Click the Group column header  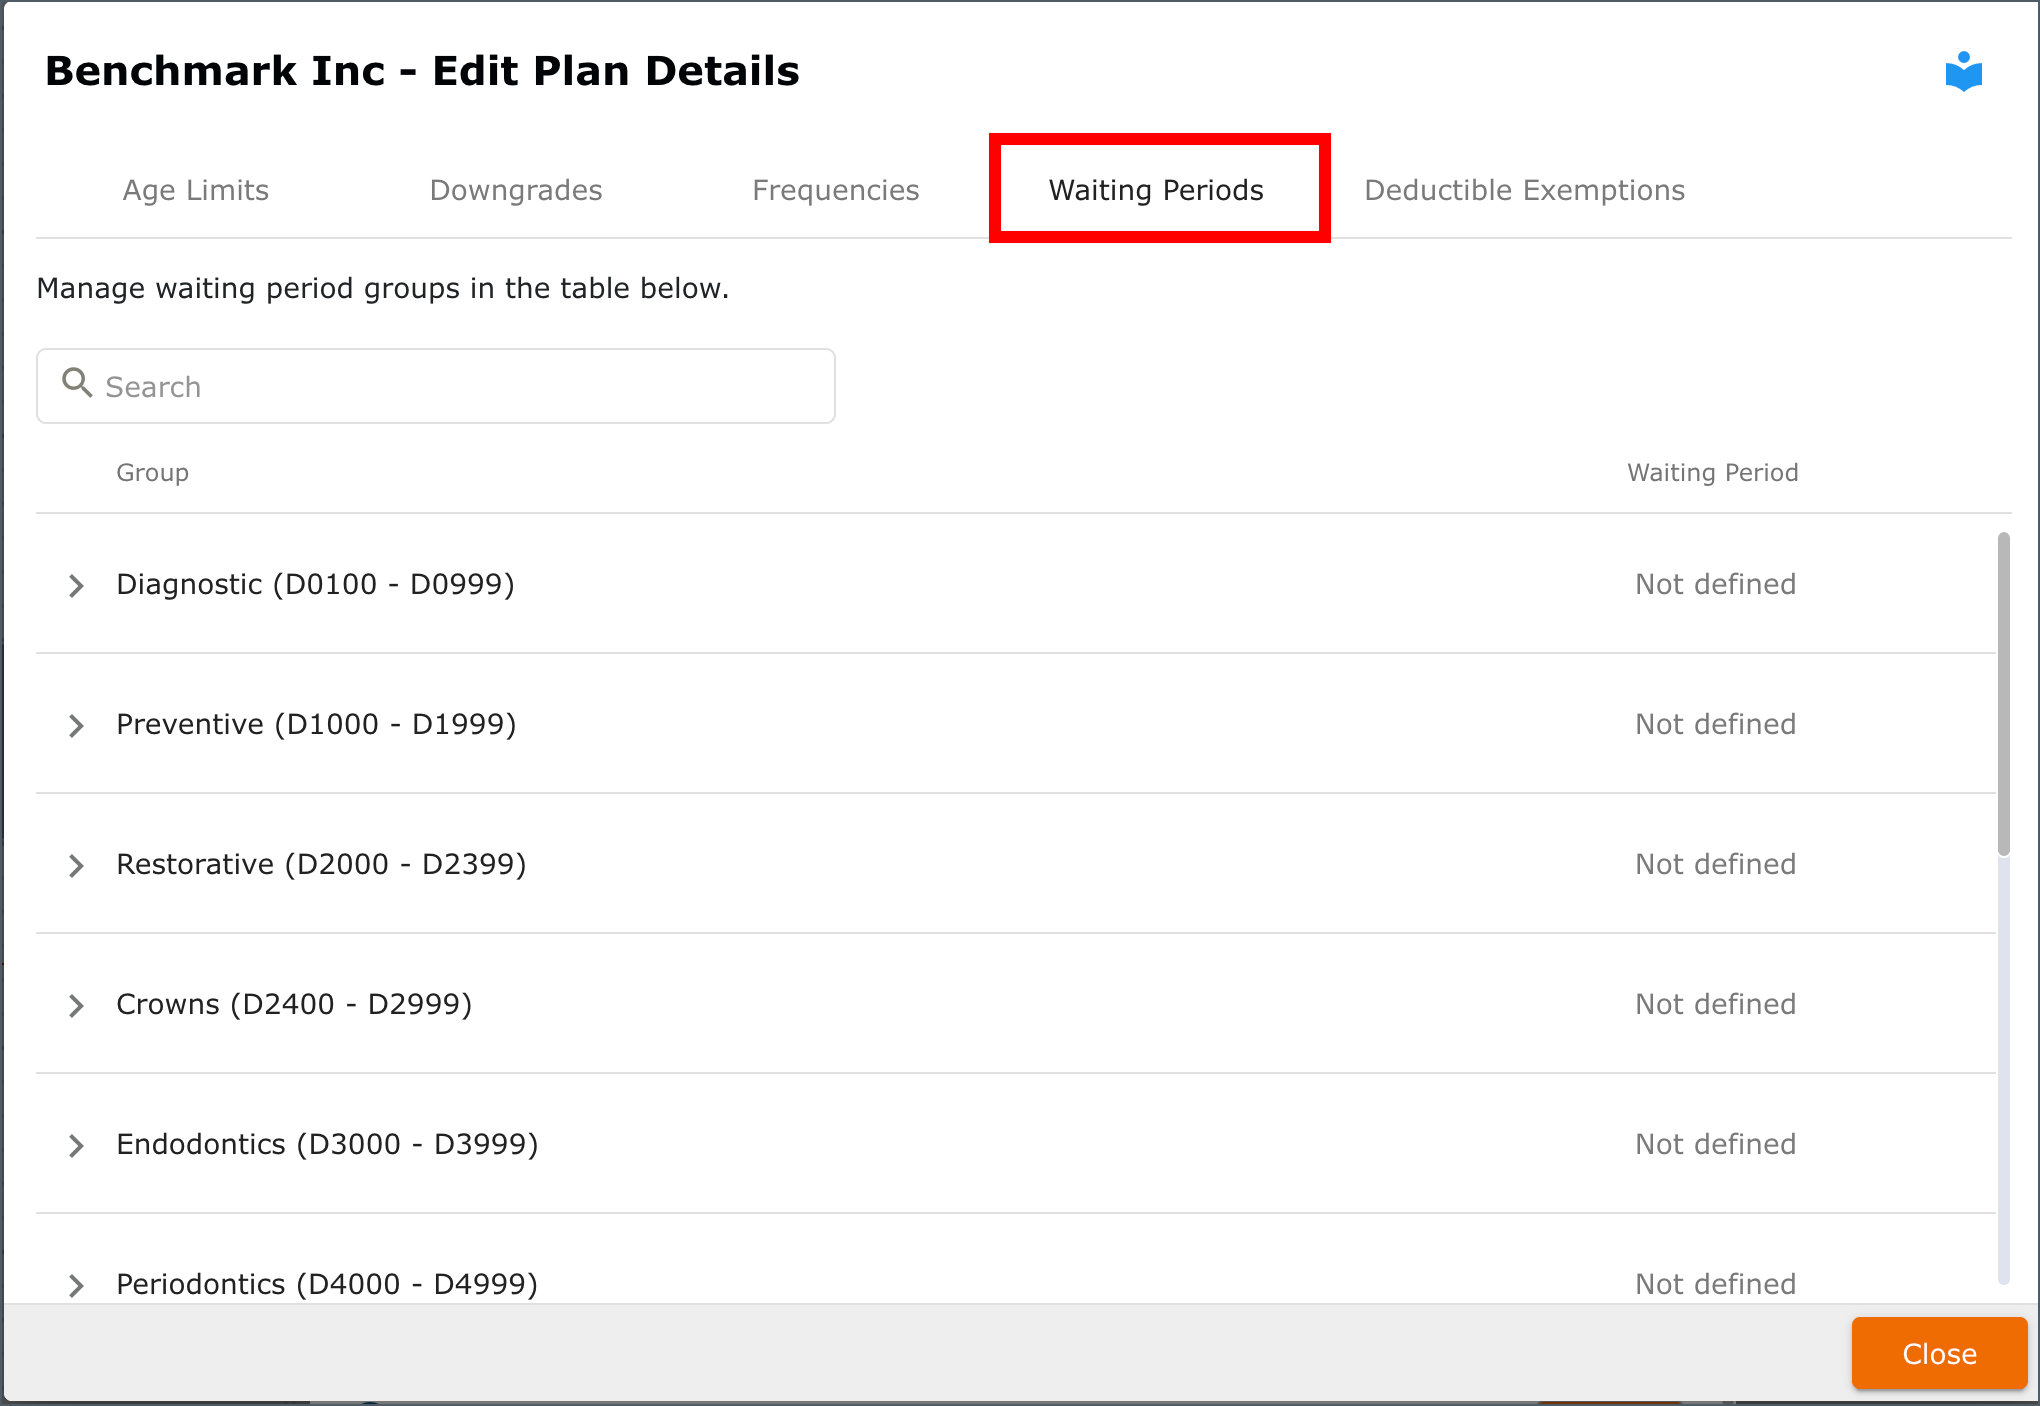pos(152,472)
